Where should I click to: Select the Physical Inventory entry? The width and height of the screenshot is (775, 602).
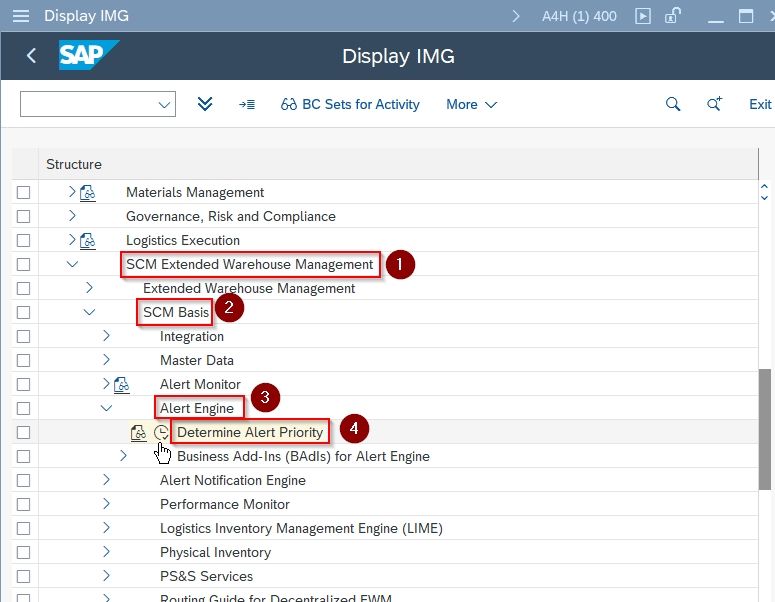click(215, 553)
